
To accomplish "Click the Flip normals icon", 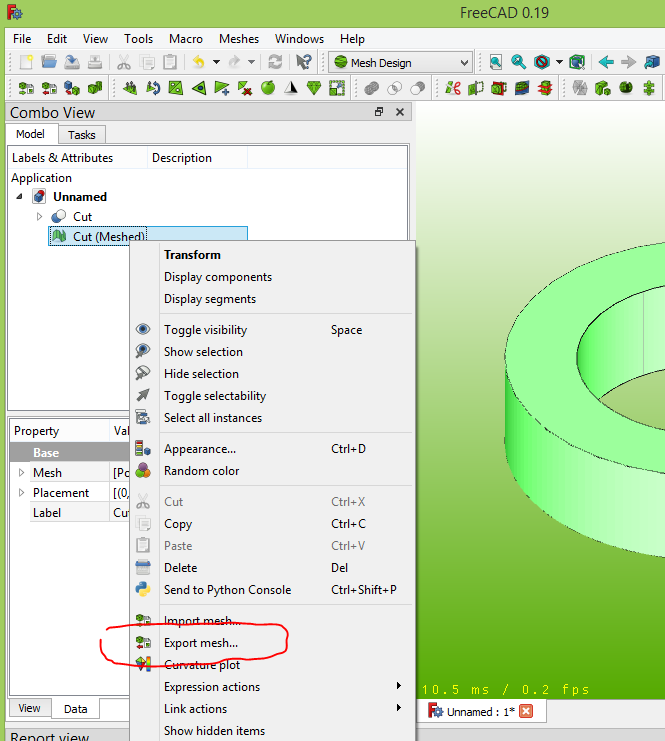I will click(x=153, y=88).
